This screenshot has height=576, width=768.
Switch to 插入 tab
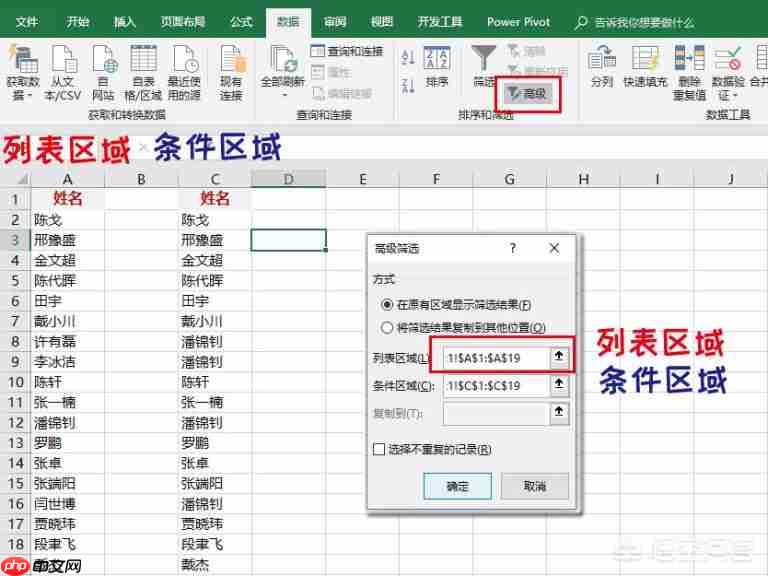pyautogui.click(x=124, y=22)
